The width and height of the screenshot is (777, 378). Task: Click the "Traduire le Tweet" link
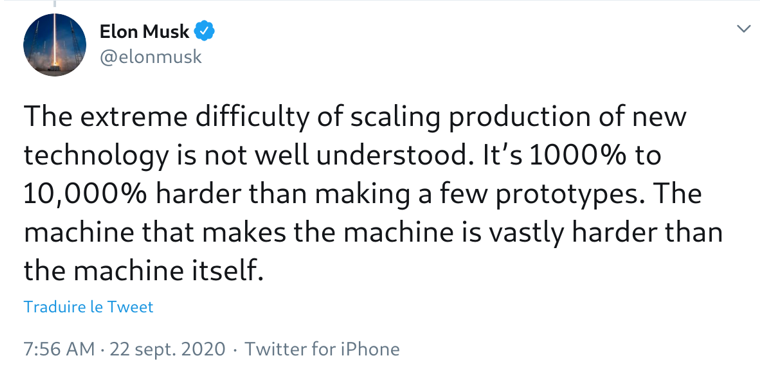tap(89, 307)
